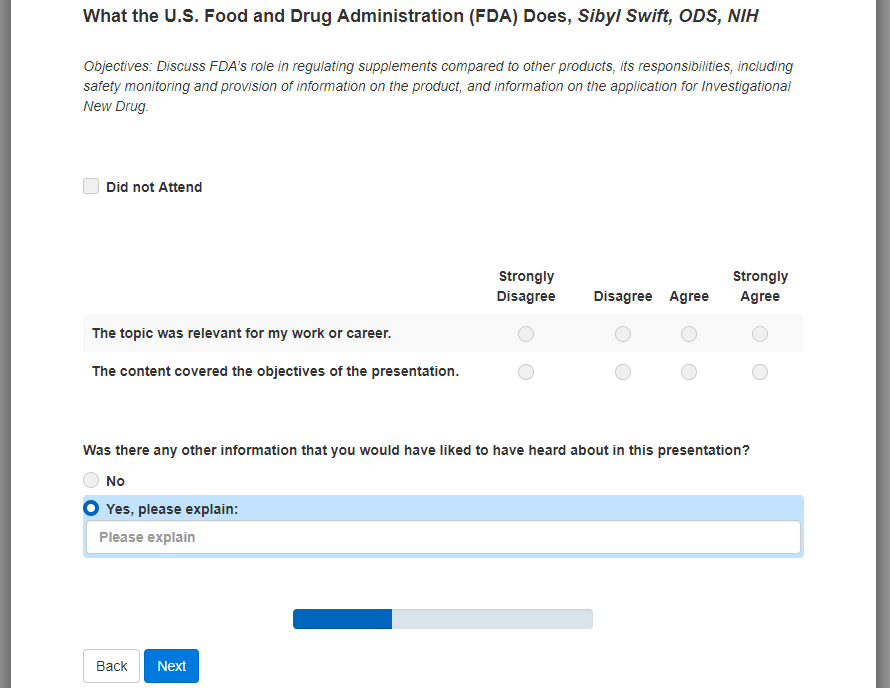Click the filled part of progress bar

coord(342,619)
